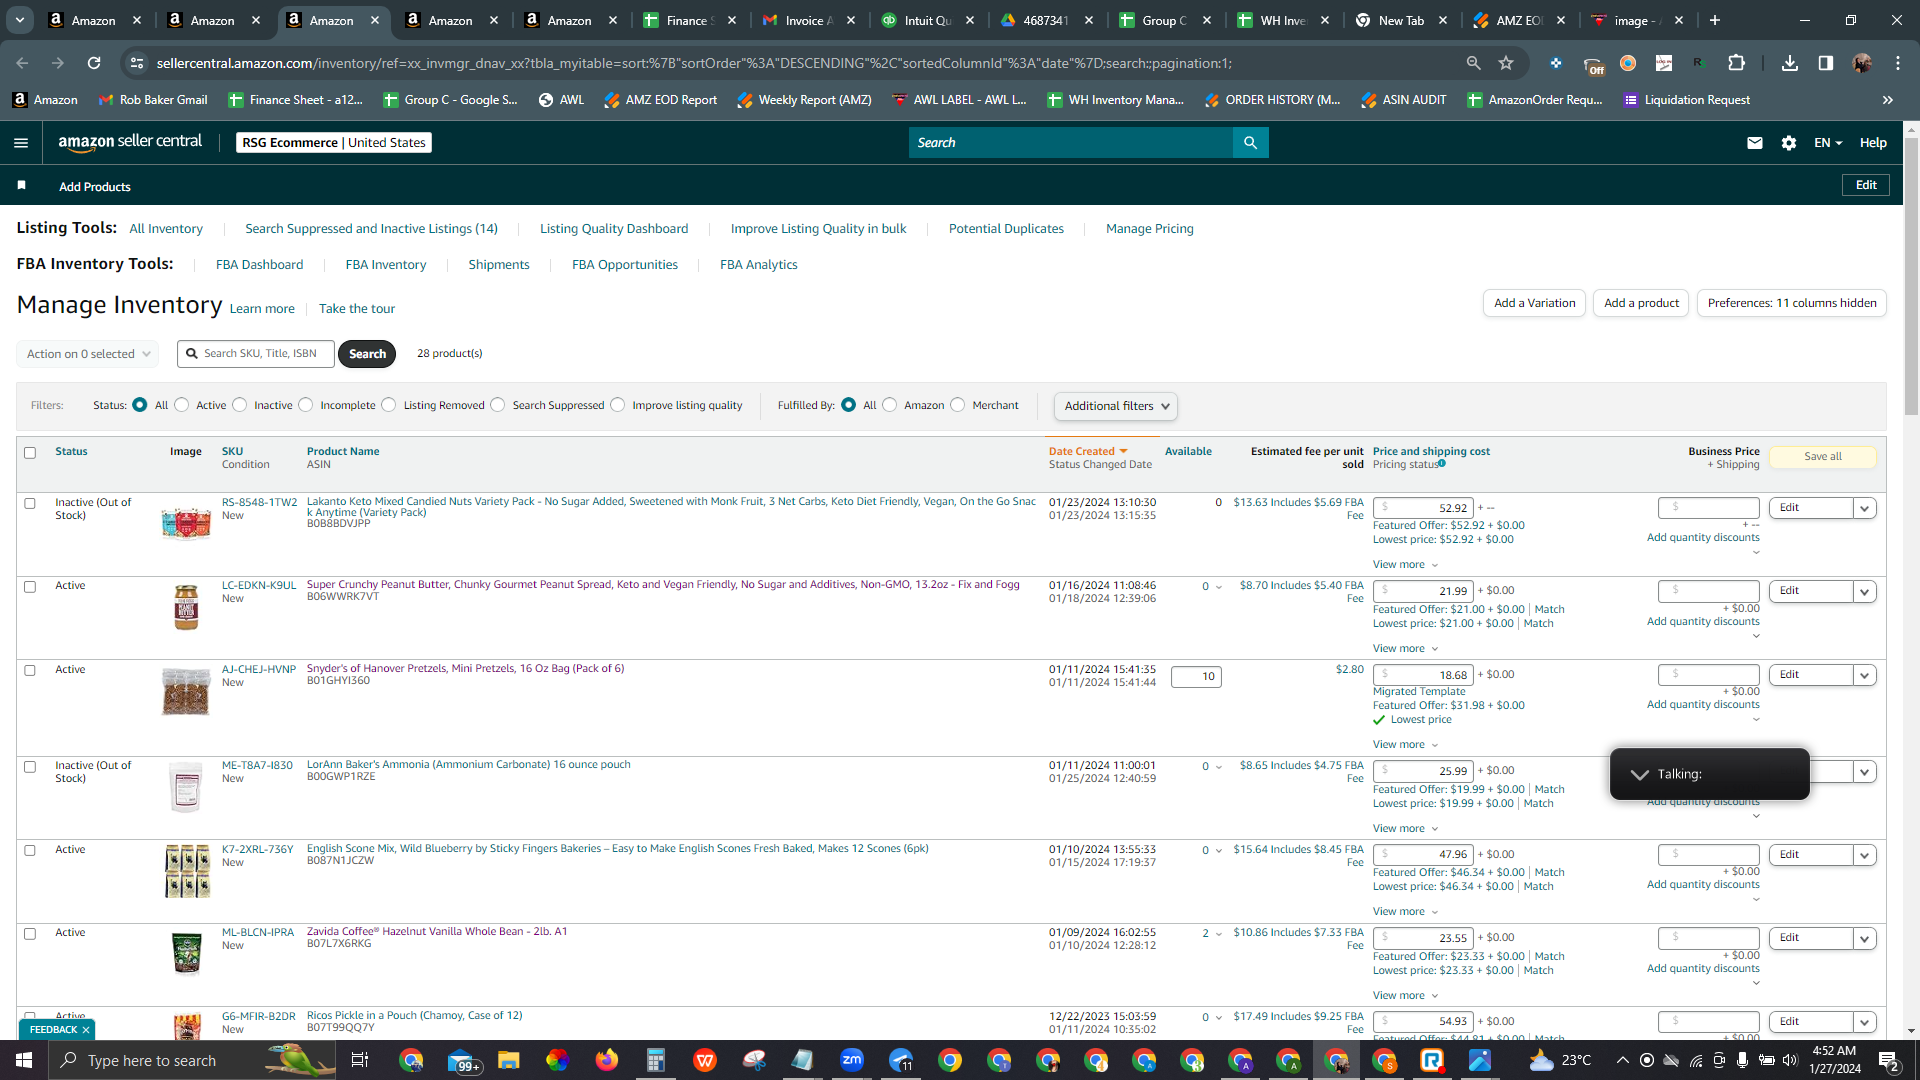Open File Explorer from the taskbar
Viewport: 1920px width, 1080px height.
pos(509,1060)
